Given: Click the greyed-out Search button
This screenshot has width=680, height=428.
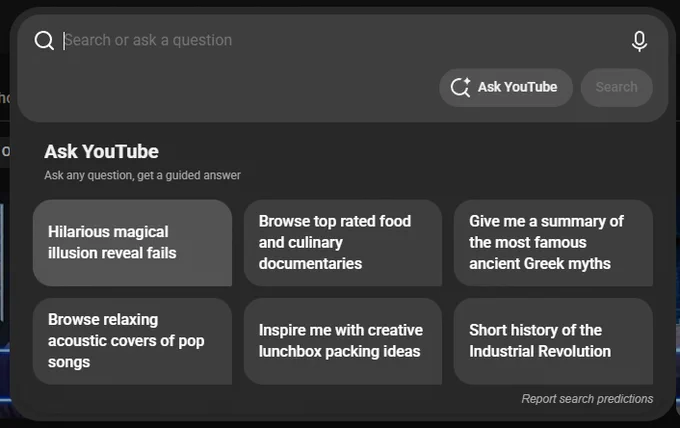Looking at the screenshot, I should pyautogui.click(x=616, y=87).
